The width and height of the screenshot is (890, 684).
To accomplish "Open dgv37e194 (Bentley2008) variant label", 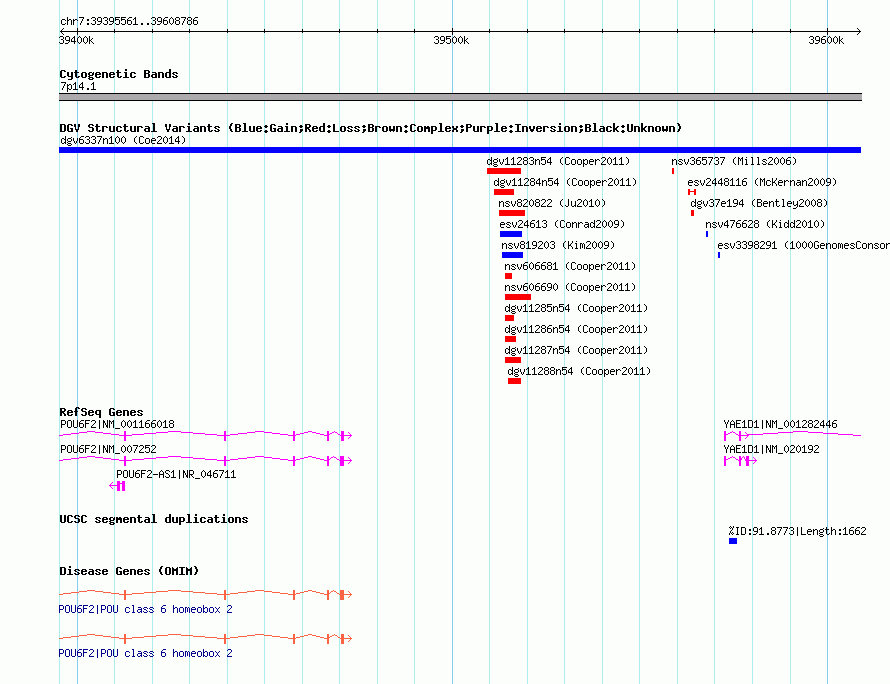I will click(759, 203).
